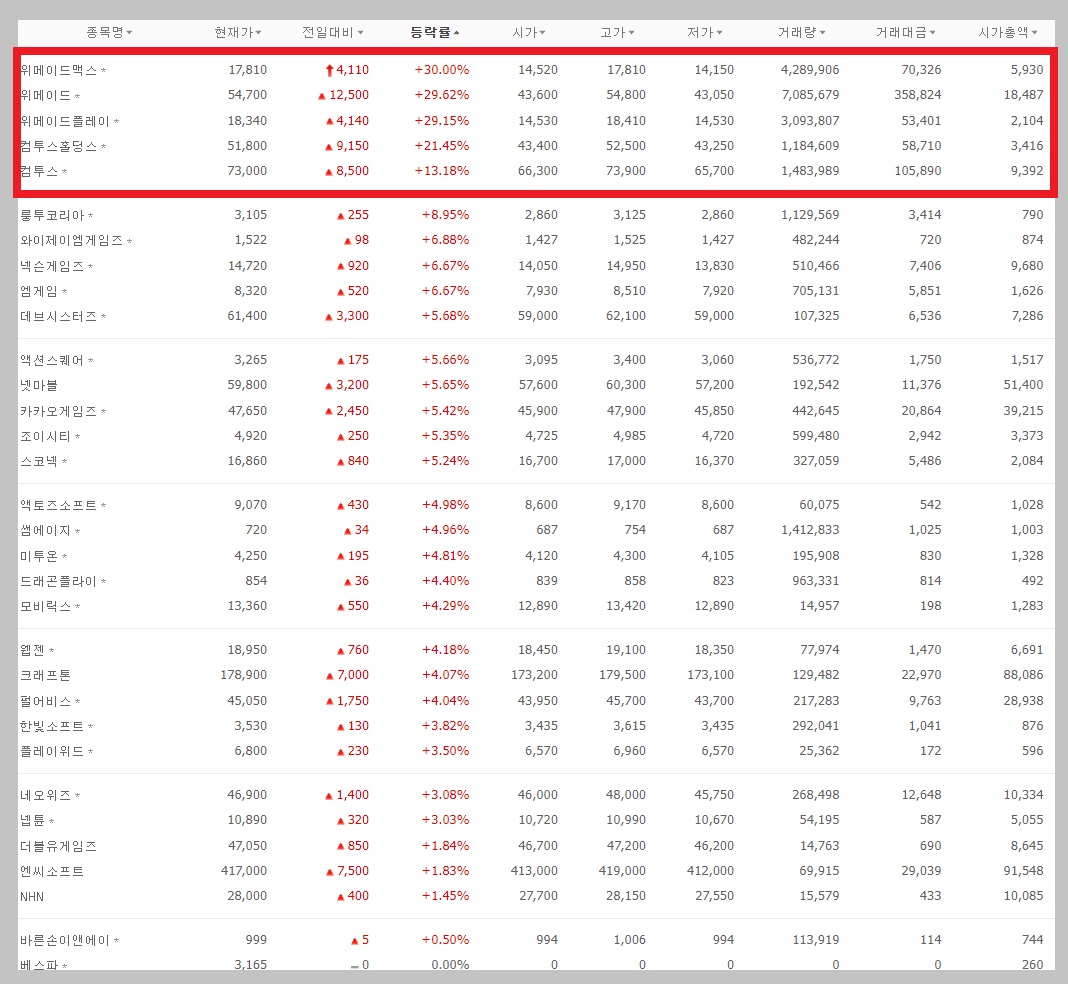Open stock 한빛소프트
The height and width of the screenshot is (984, 1068).
[52, 727]
